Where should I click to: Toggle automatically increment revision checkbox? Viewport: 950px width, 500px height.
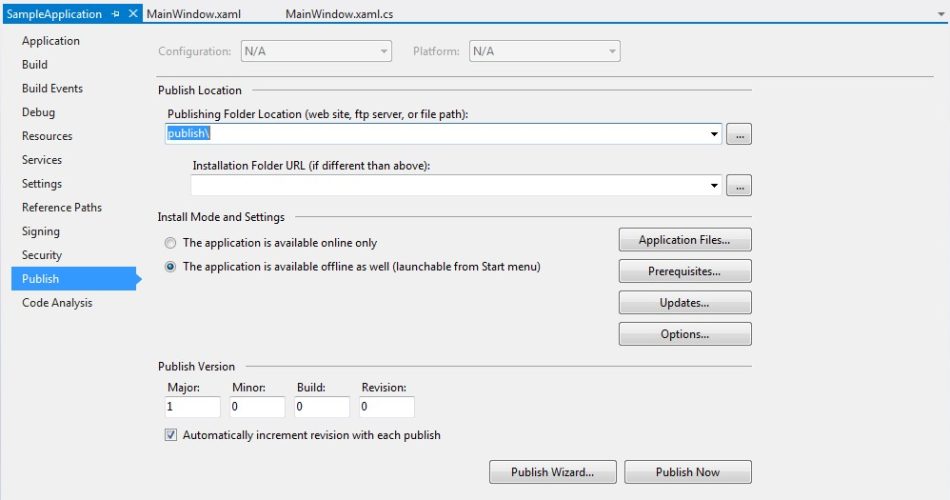(170, 435)
